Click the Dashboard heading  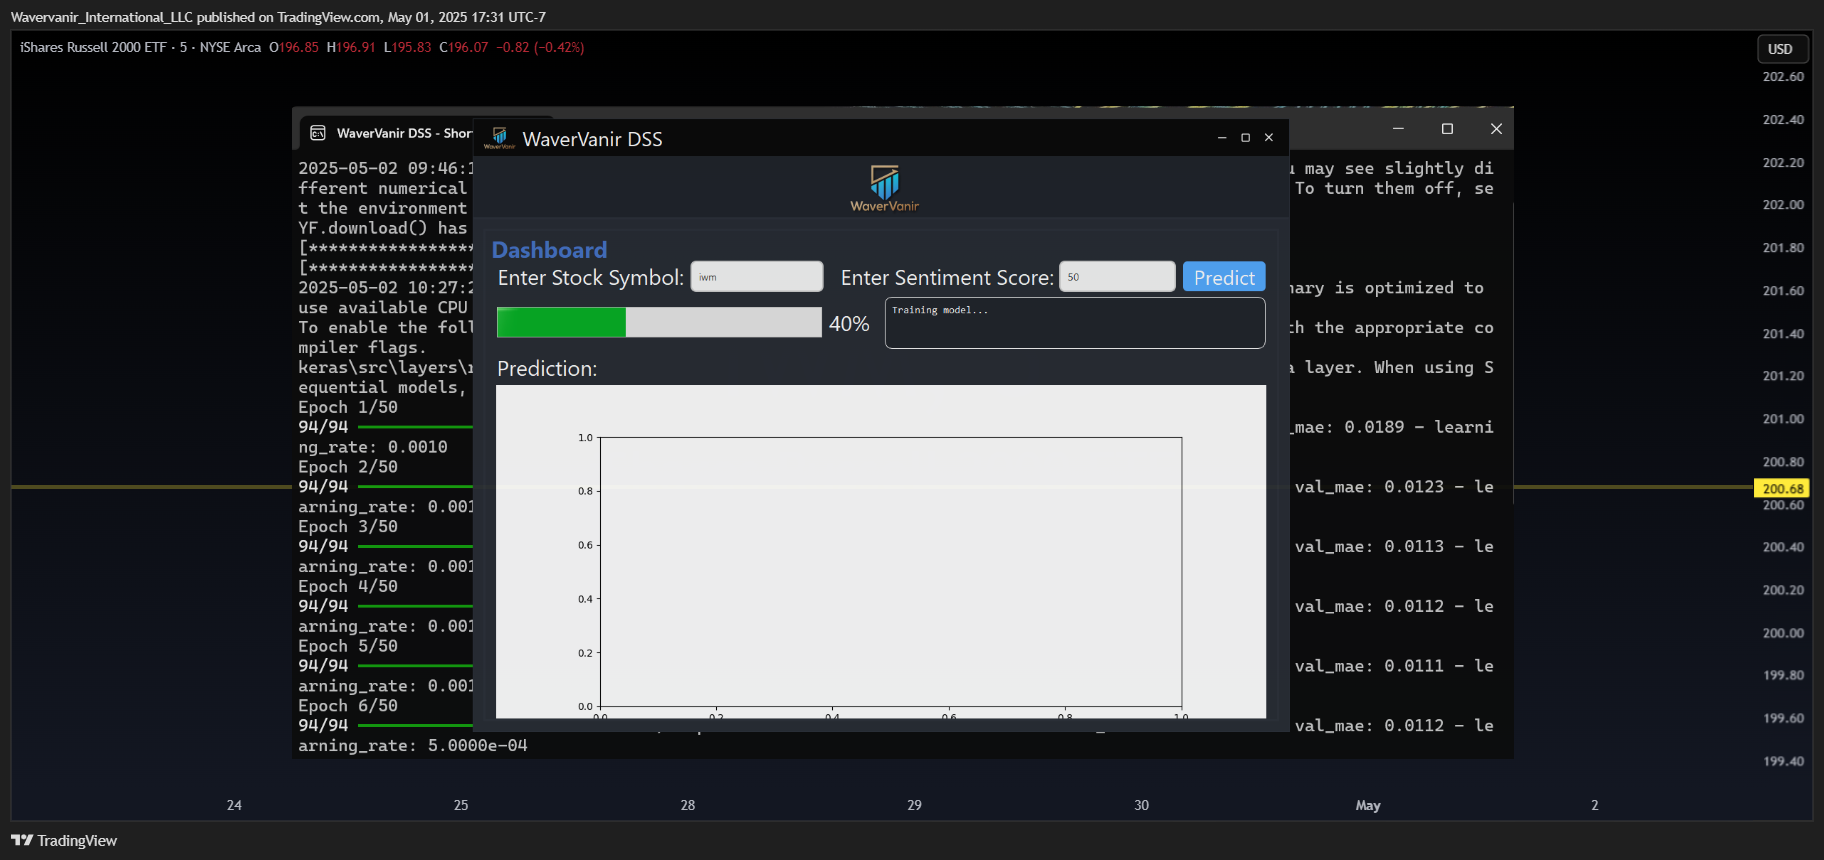pos(549,250)
